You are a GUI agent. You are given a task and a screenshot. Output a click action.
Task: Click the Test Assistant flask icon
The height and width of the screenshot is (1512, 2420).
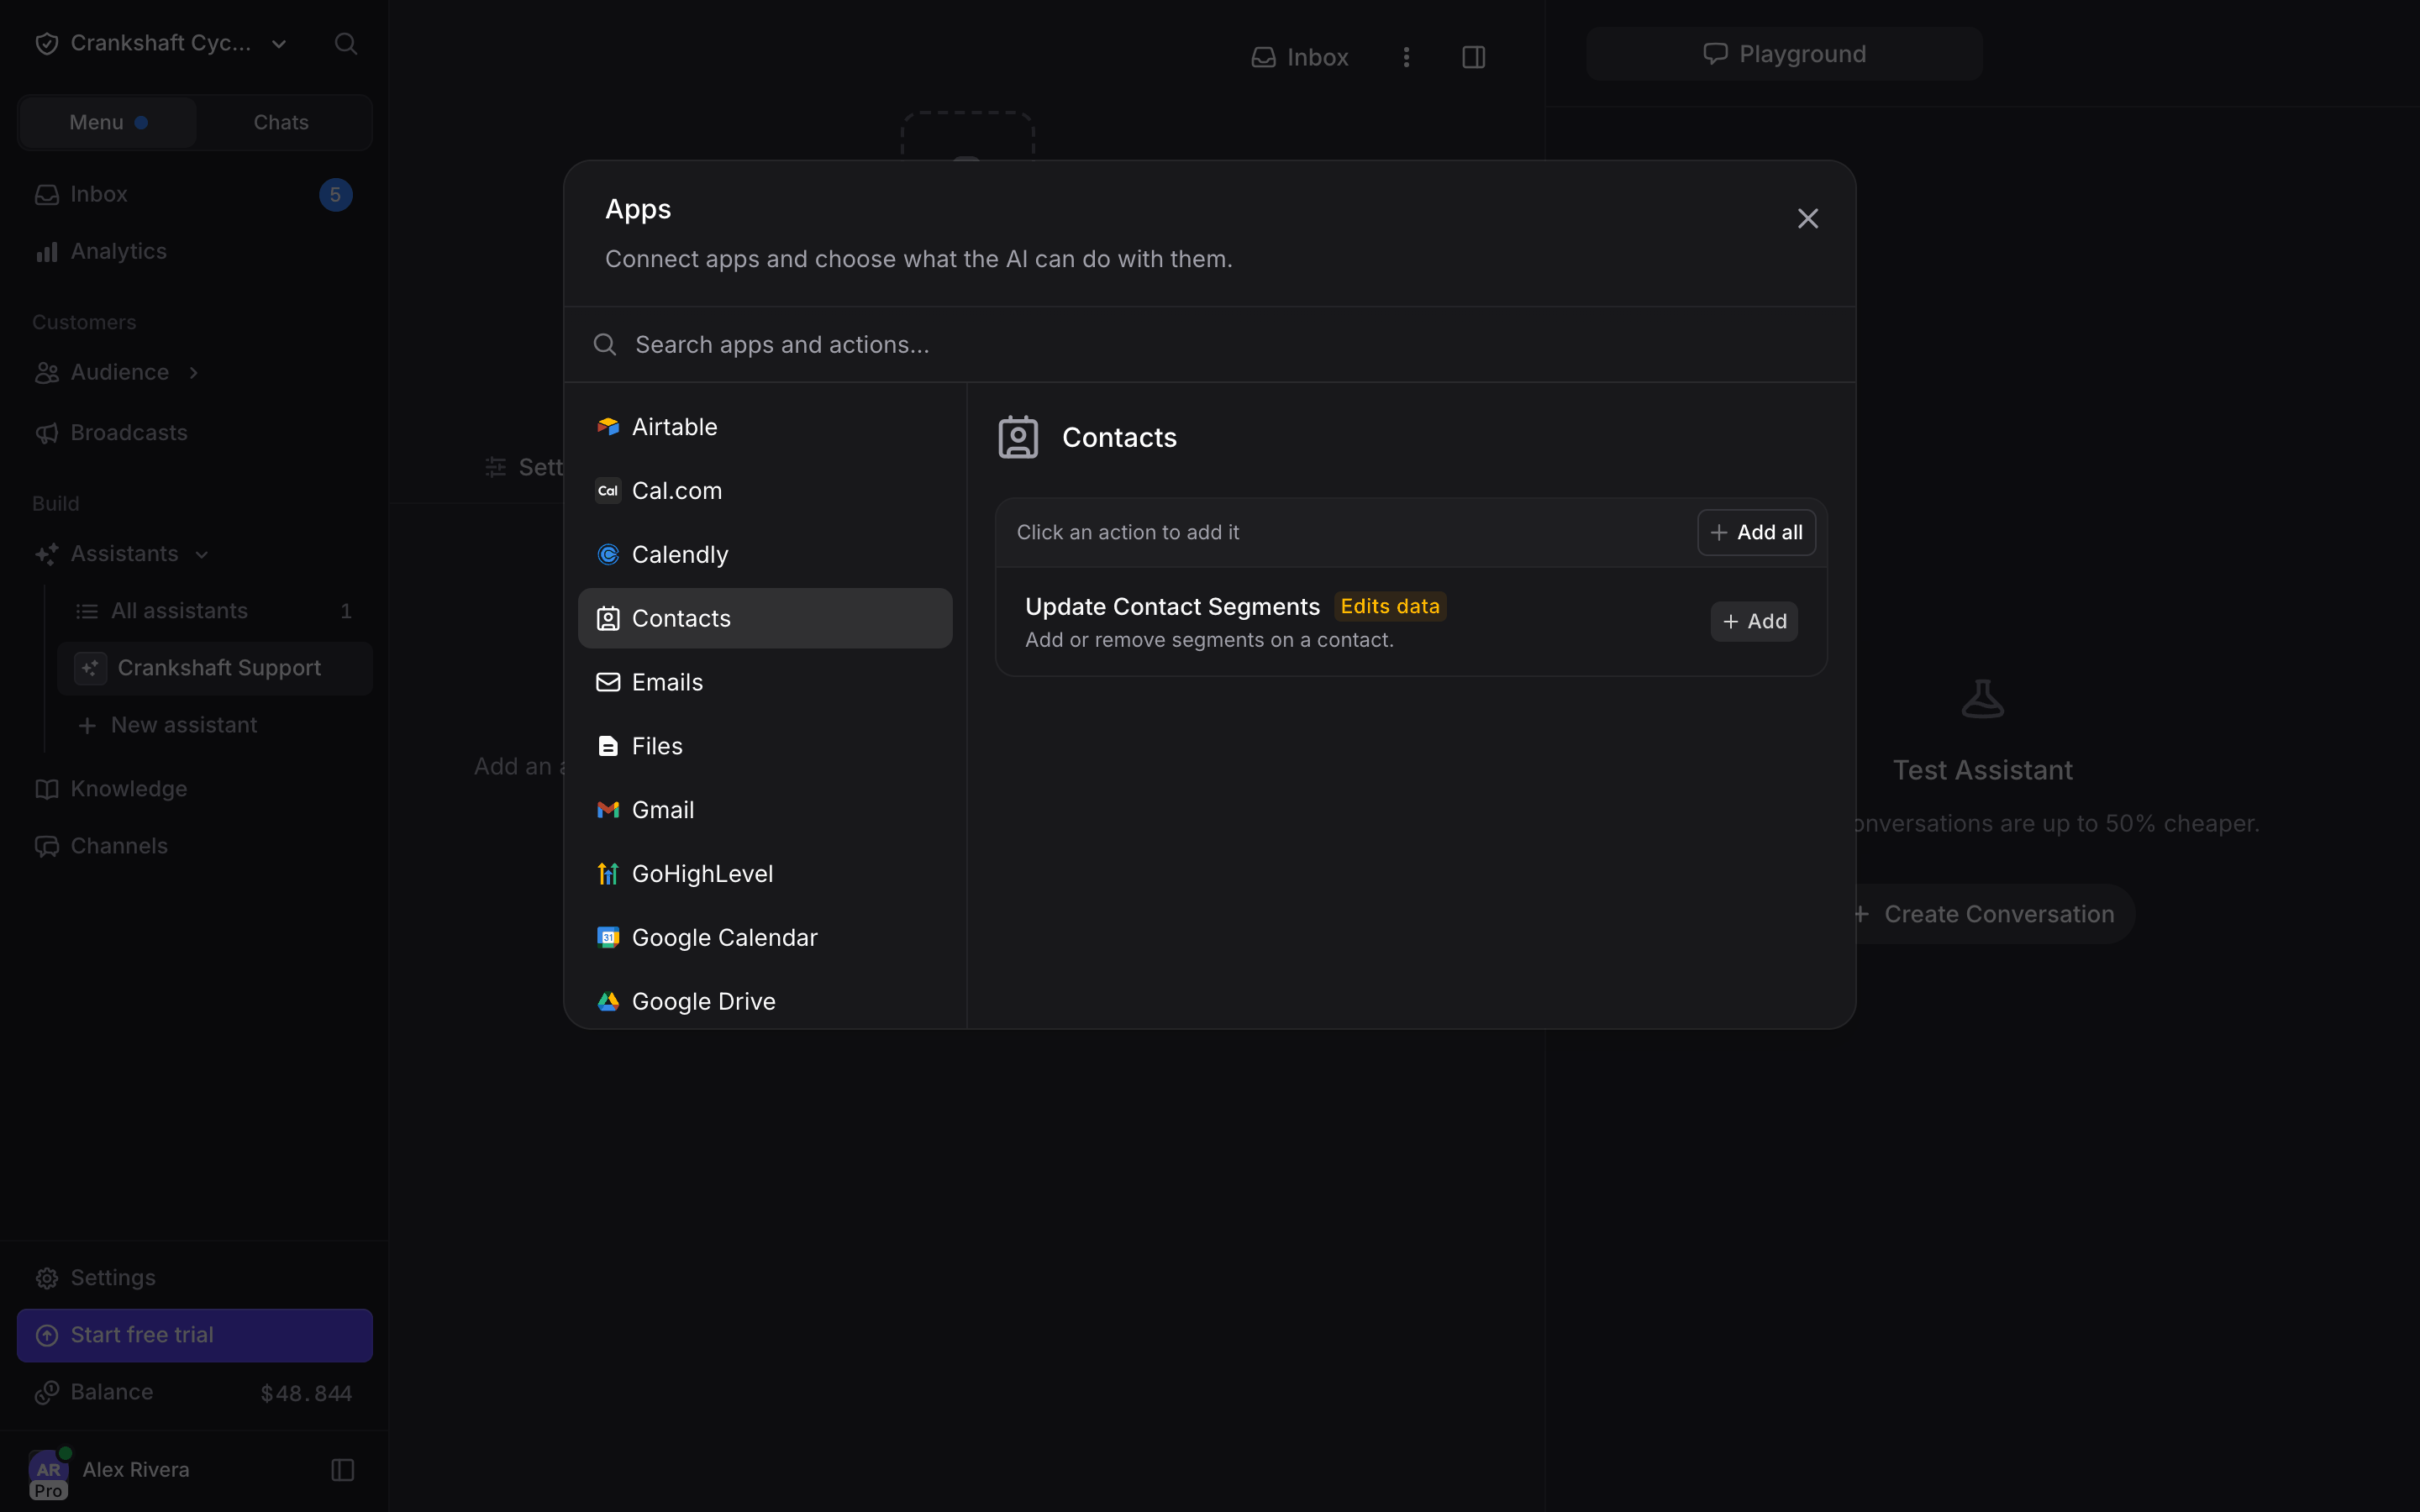[1982, 698]
